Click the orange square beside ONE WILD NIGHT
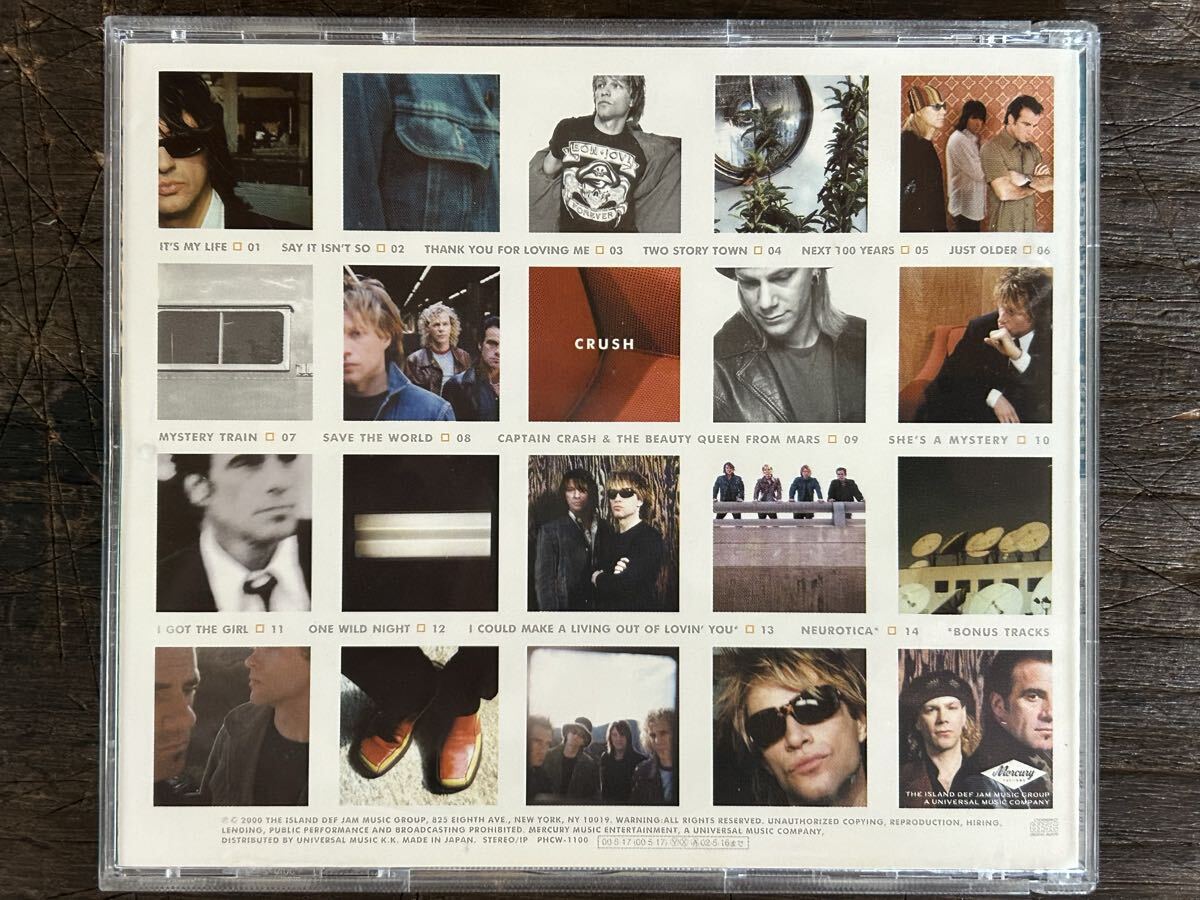 (x=421, y=629)
